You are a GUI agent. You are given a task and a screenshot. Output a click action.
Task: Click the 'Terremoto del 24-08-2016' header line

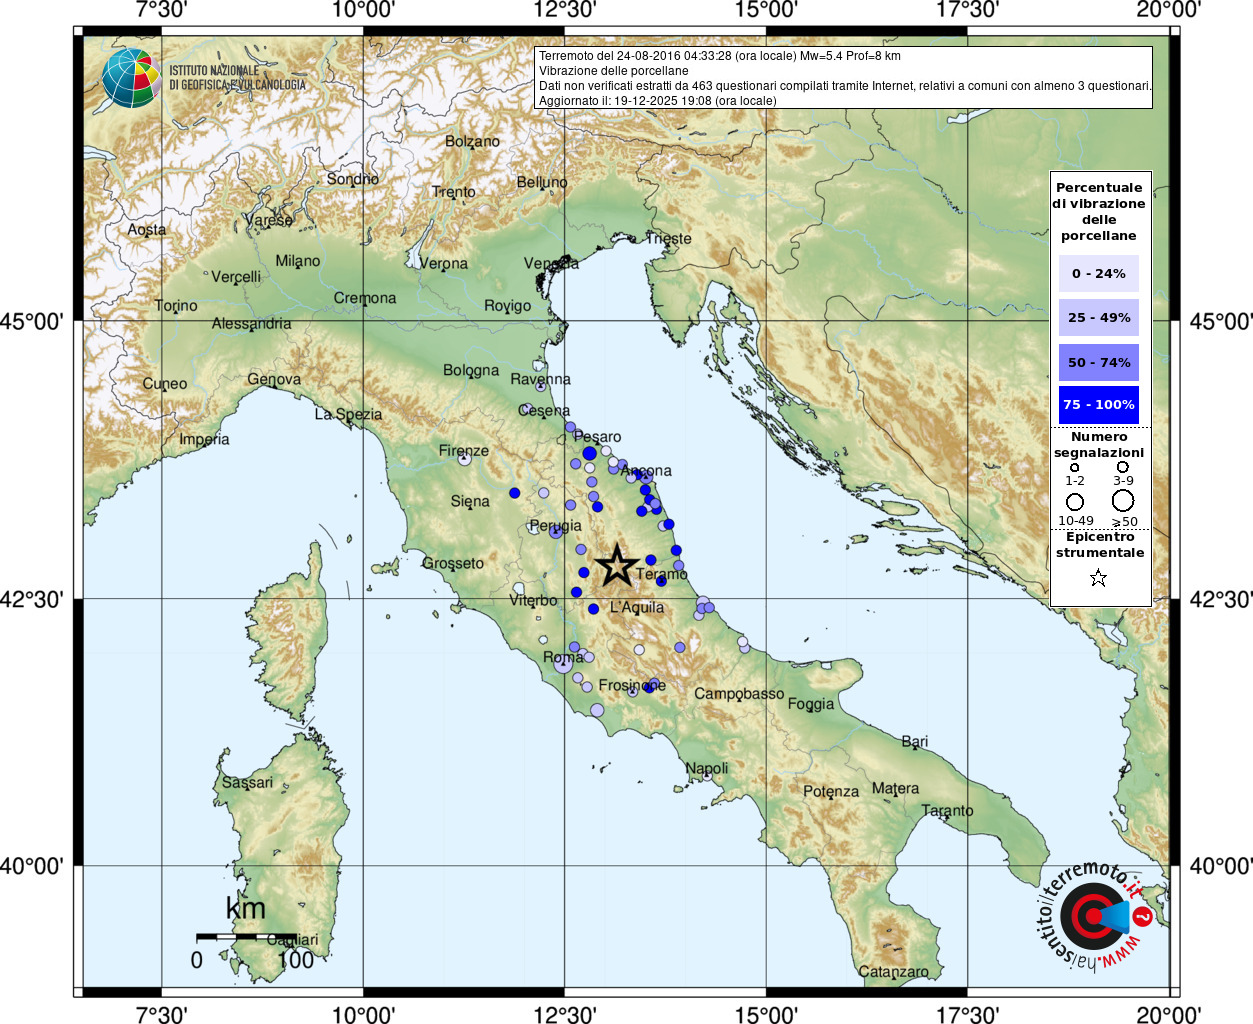[x=720, y=56]
